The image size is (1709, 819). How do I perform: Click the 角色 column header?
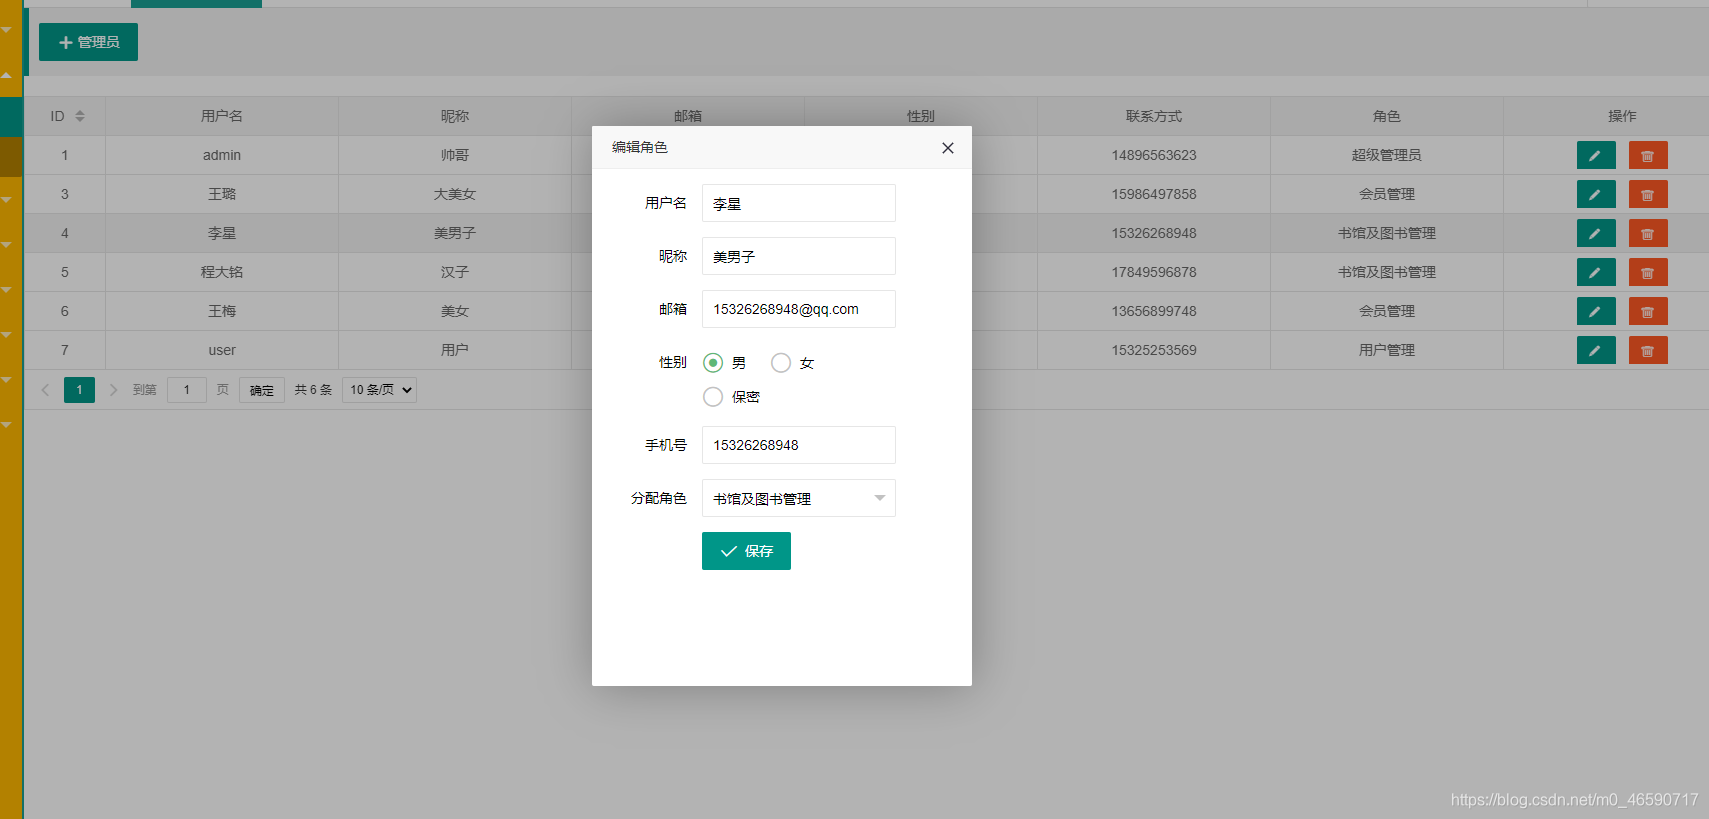(x=1387, y=116)
